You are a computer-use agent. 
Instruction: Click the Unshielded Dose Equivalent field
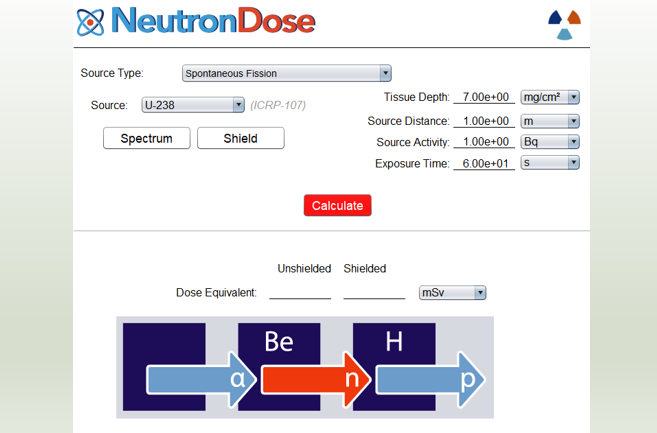300,293
